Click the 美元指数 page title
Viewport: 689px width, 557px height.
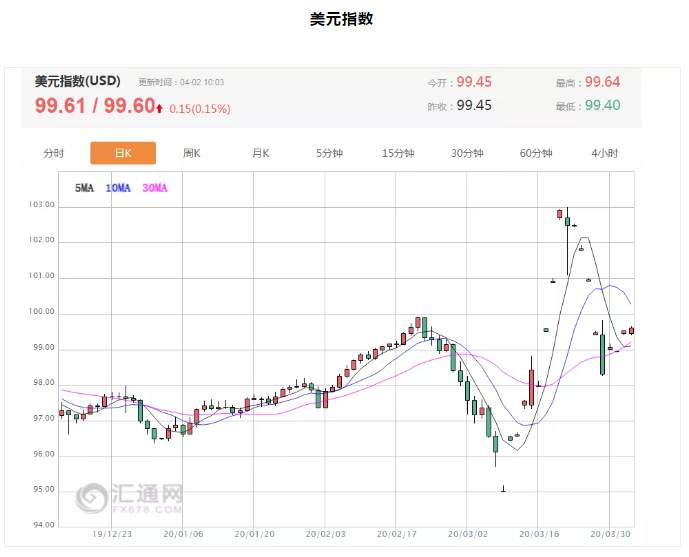pos(341,19)
